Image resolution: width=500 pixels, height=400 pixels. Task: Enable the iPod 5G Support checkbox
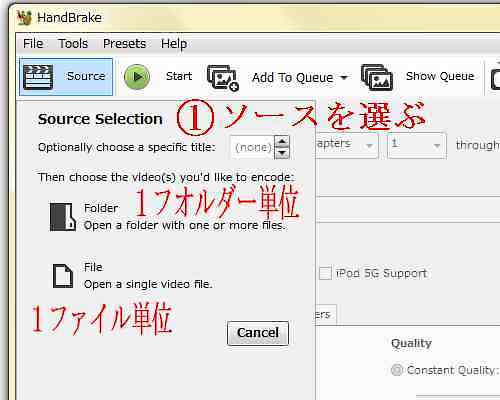(325, 273)
